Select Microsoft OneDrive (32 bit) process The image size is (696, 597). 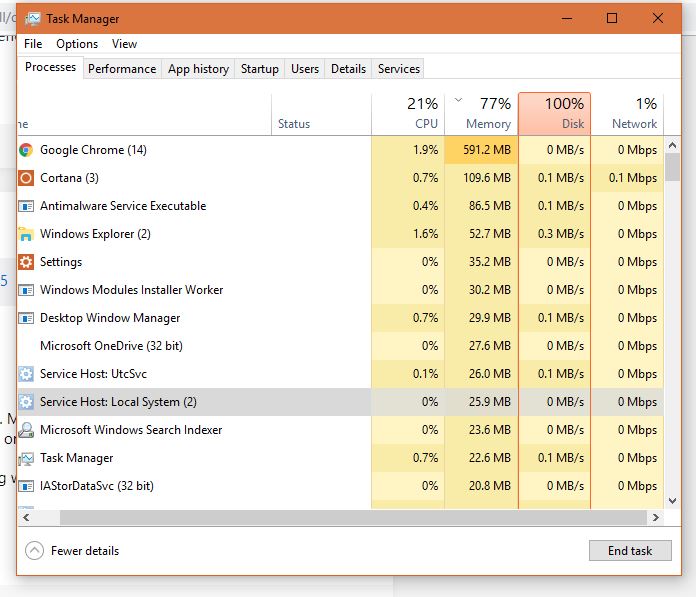tap(111, 346)
